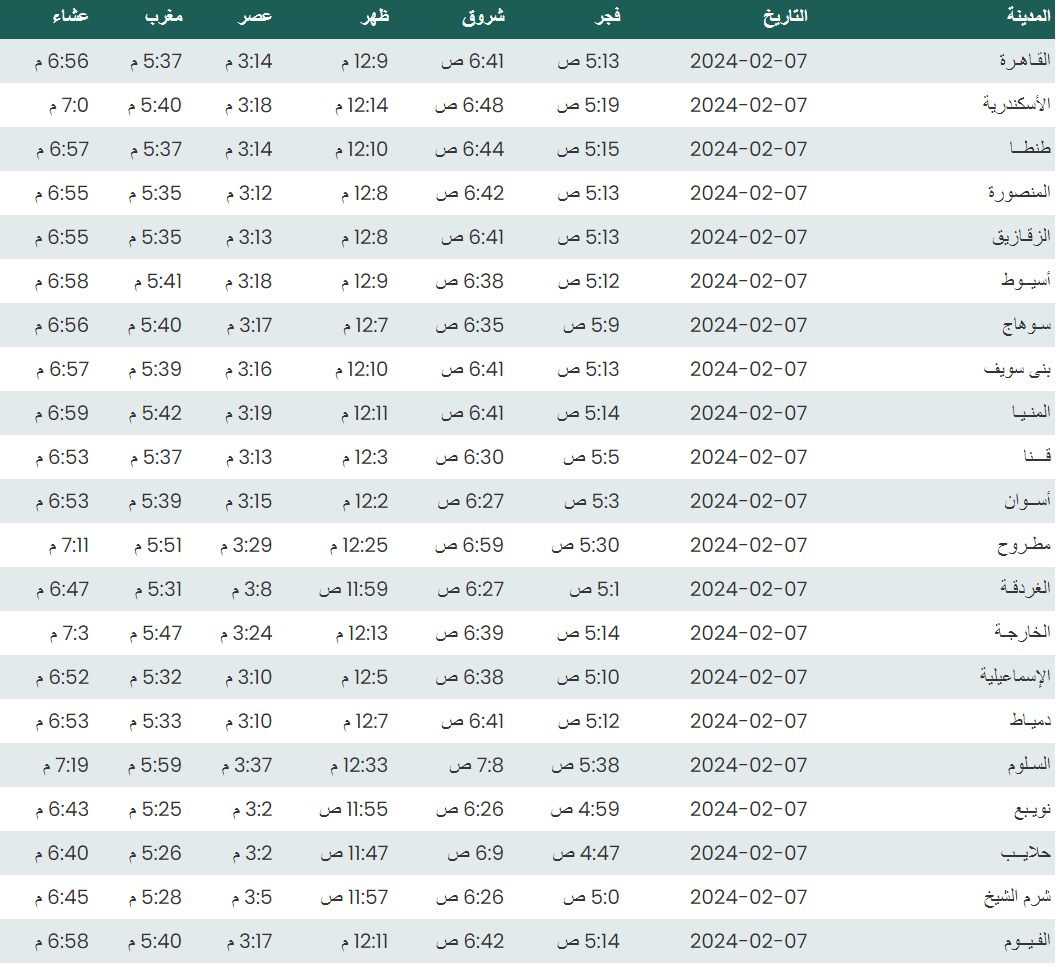Click the المدينة column header
Image resolution: width=1056 pixels, height=967 pixels.
[1028, 16]
